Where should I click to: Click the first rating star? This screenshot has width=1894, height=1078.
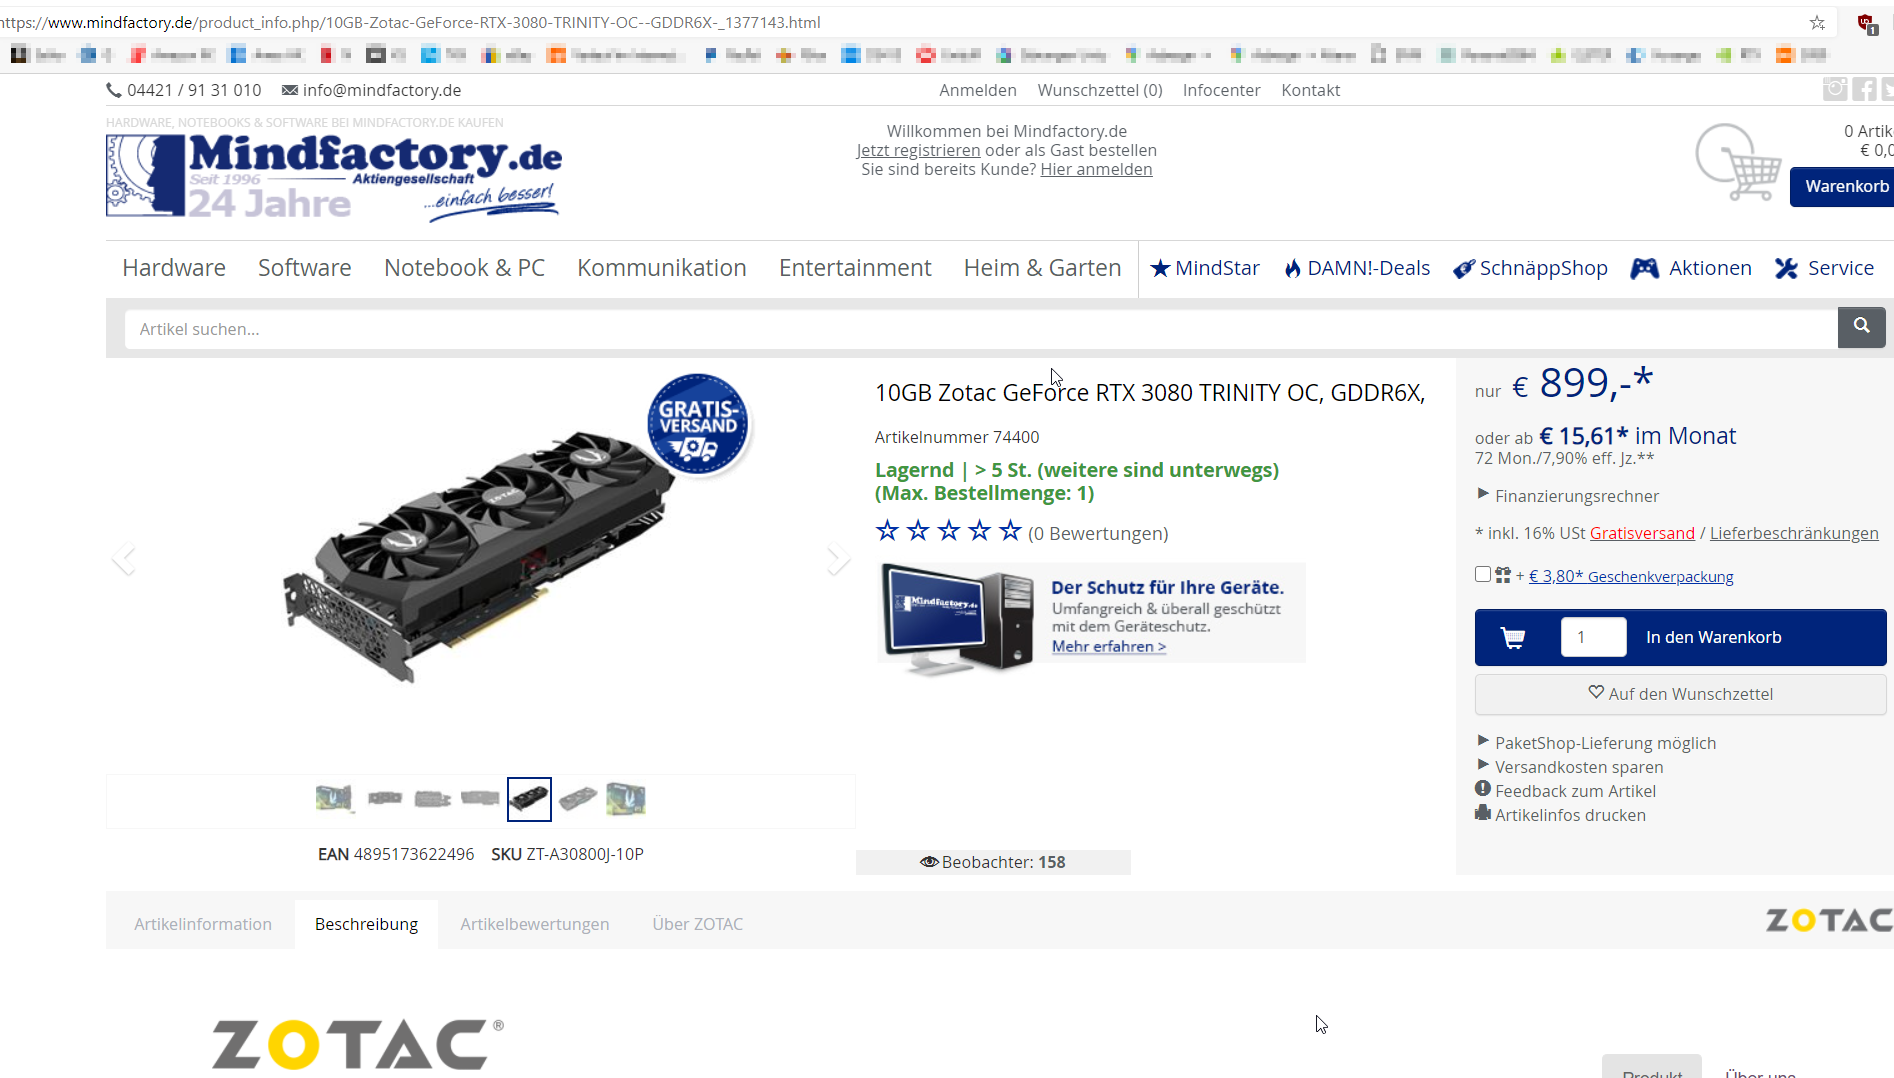click(887, 531)
